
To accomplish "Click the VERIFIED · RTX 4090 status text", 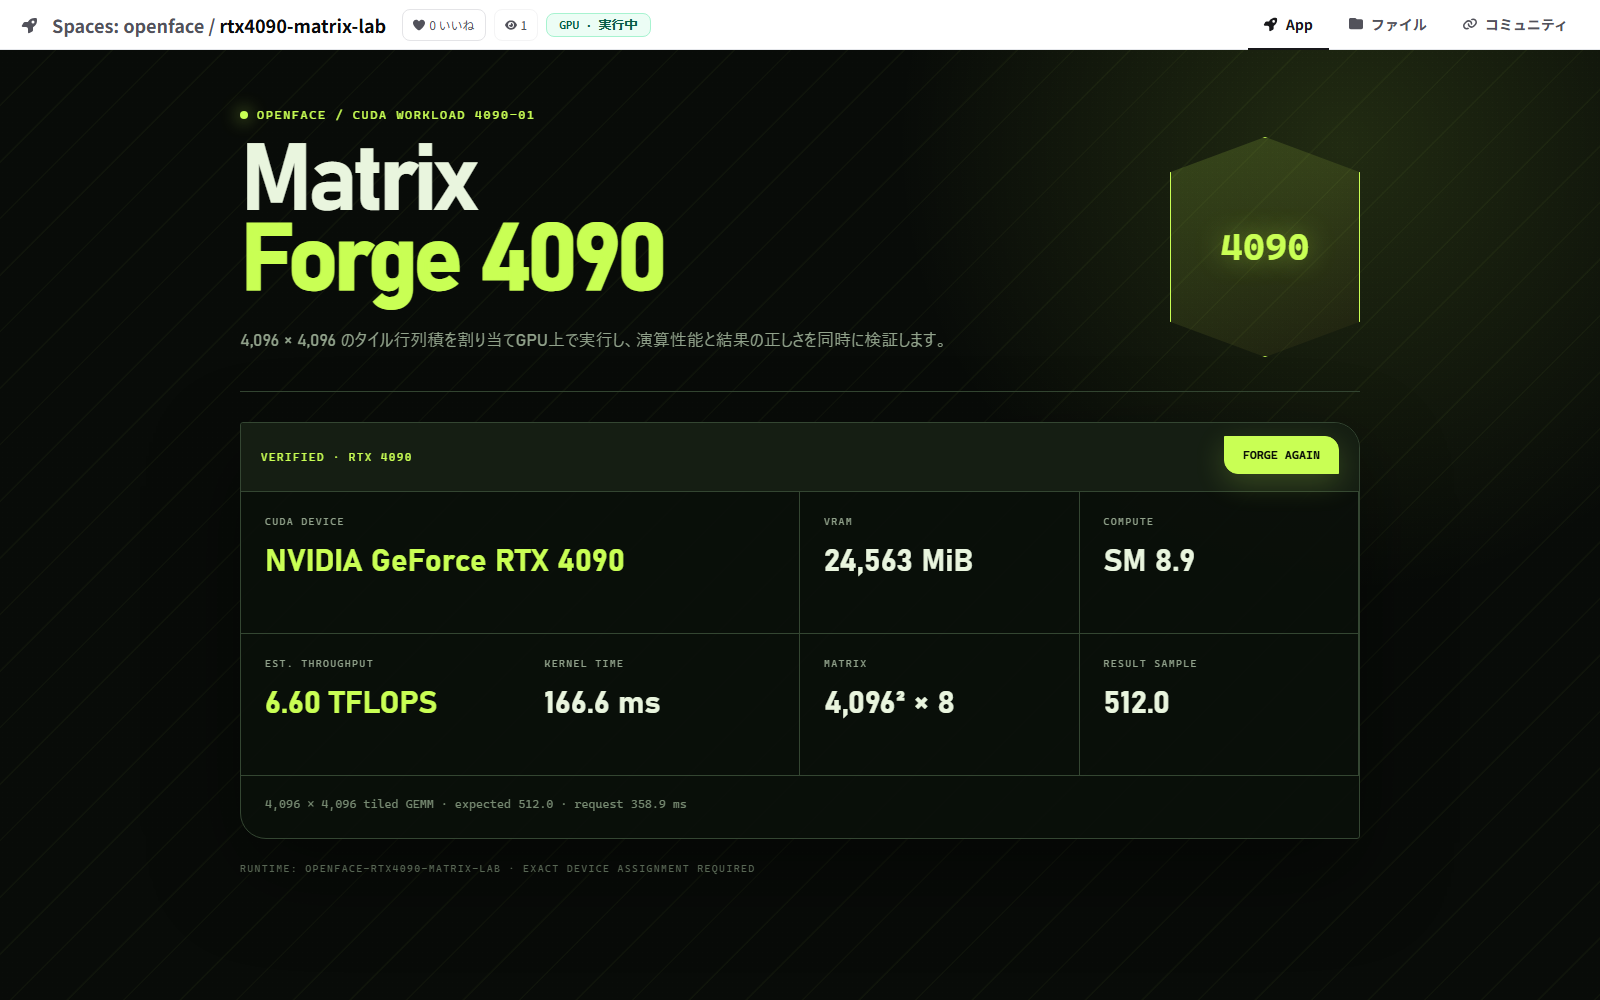I will click(x=336, y=457).
